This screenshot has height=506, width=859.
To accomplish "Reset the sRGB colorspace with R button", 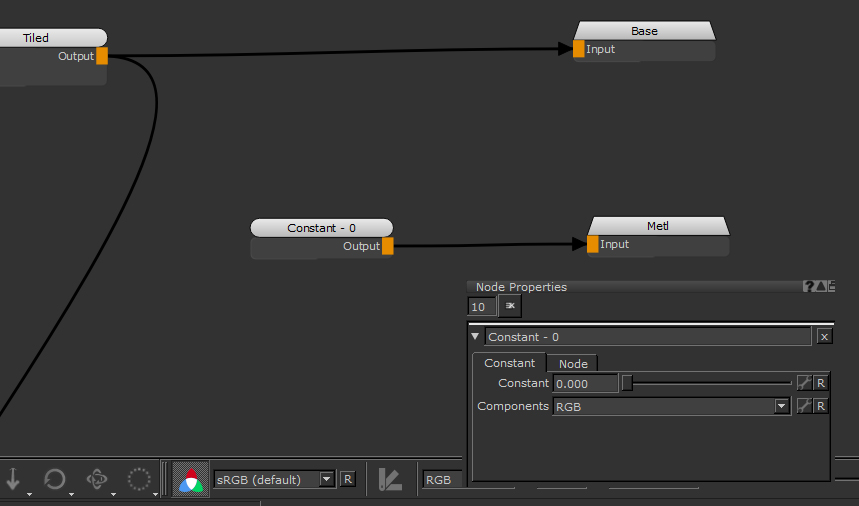I will [x=347, y=479].
